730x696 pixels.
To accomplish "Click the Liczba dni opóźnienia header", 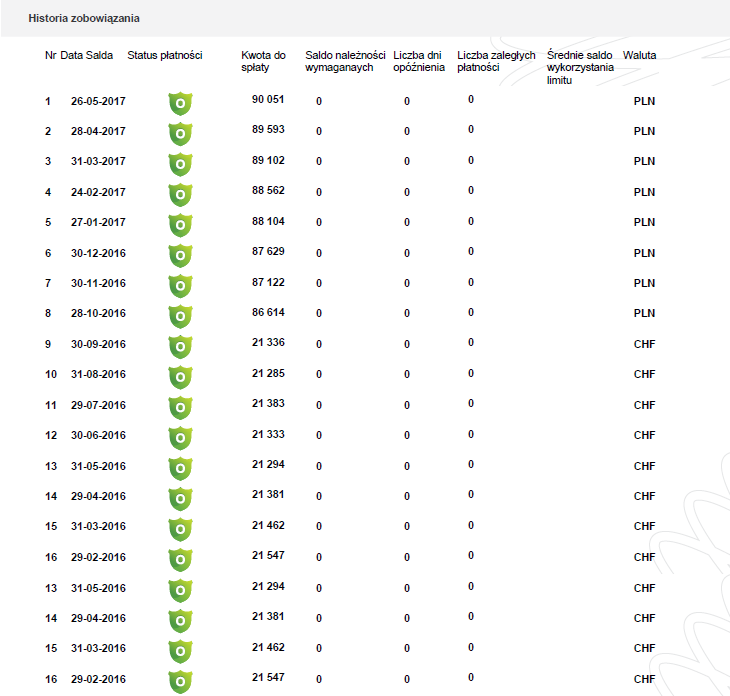I will point(419,61).
